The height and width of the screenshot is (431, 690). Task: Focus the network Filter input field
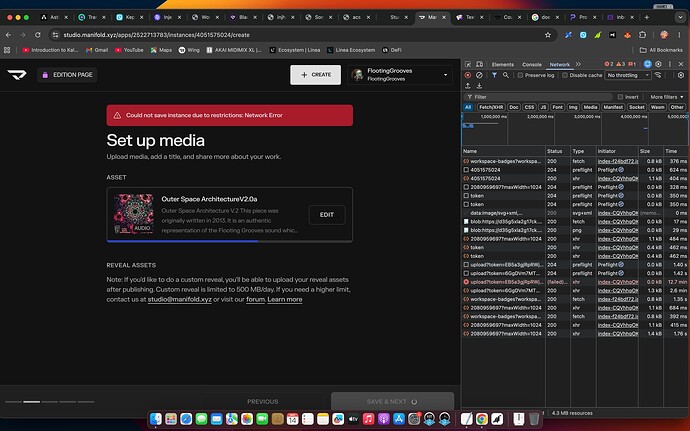click(538, 97)
